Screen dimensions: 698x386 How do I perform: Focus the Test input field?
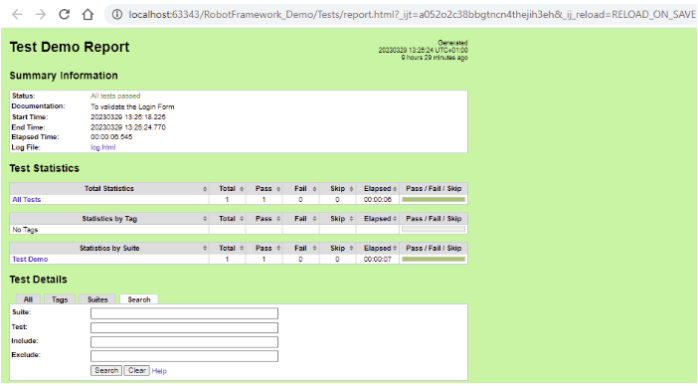[184, 328]
